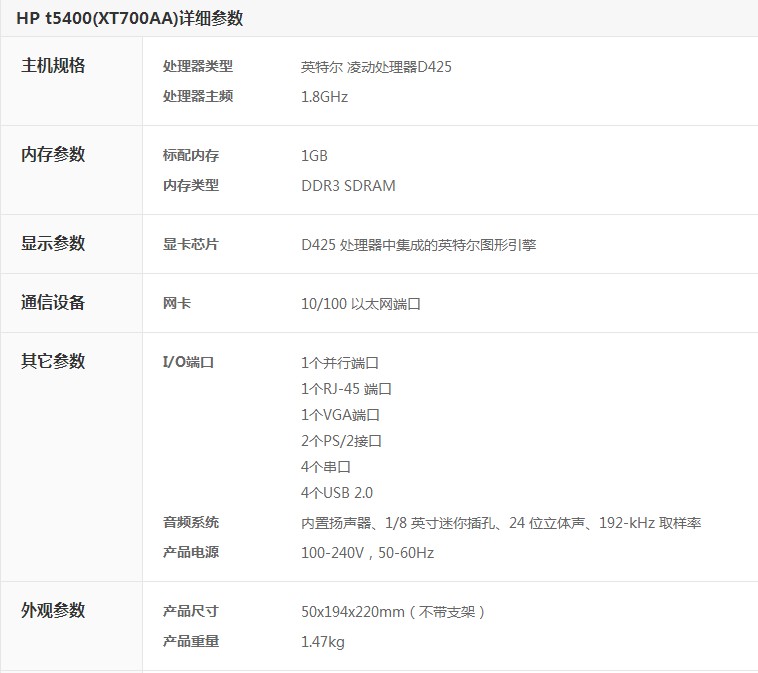This screenshot has width=758, height=673.
Task: Click the '网卡' label
Action: 177,303
